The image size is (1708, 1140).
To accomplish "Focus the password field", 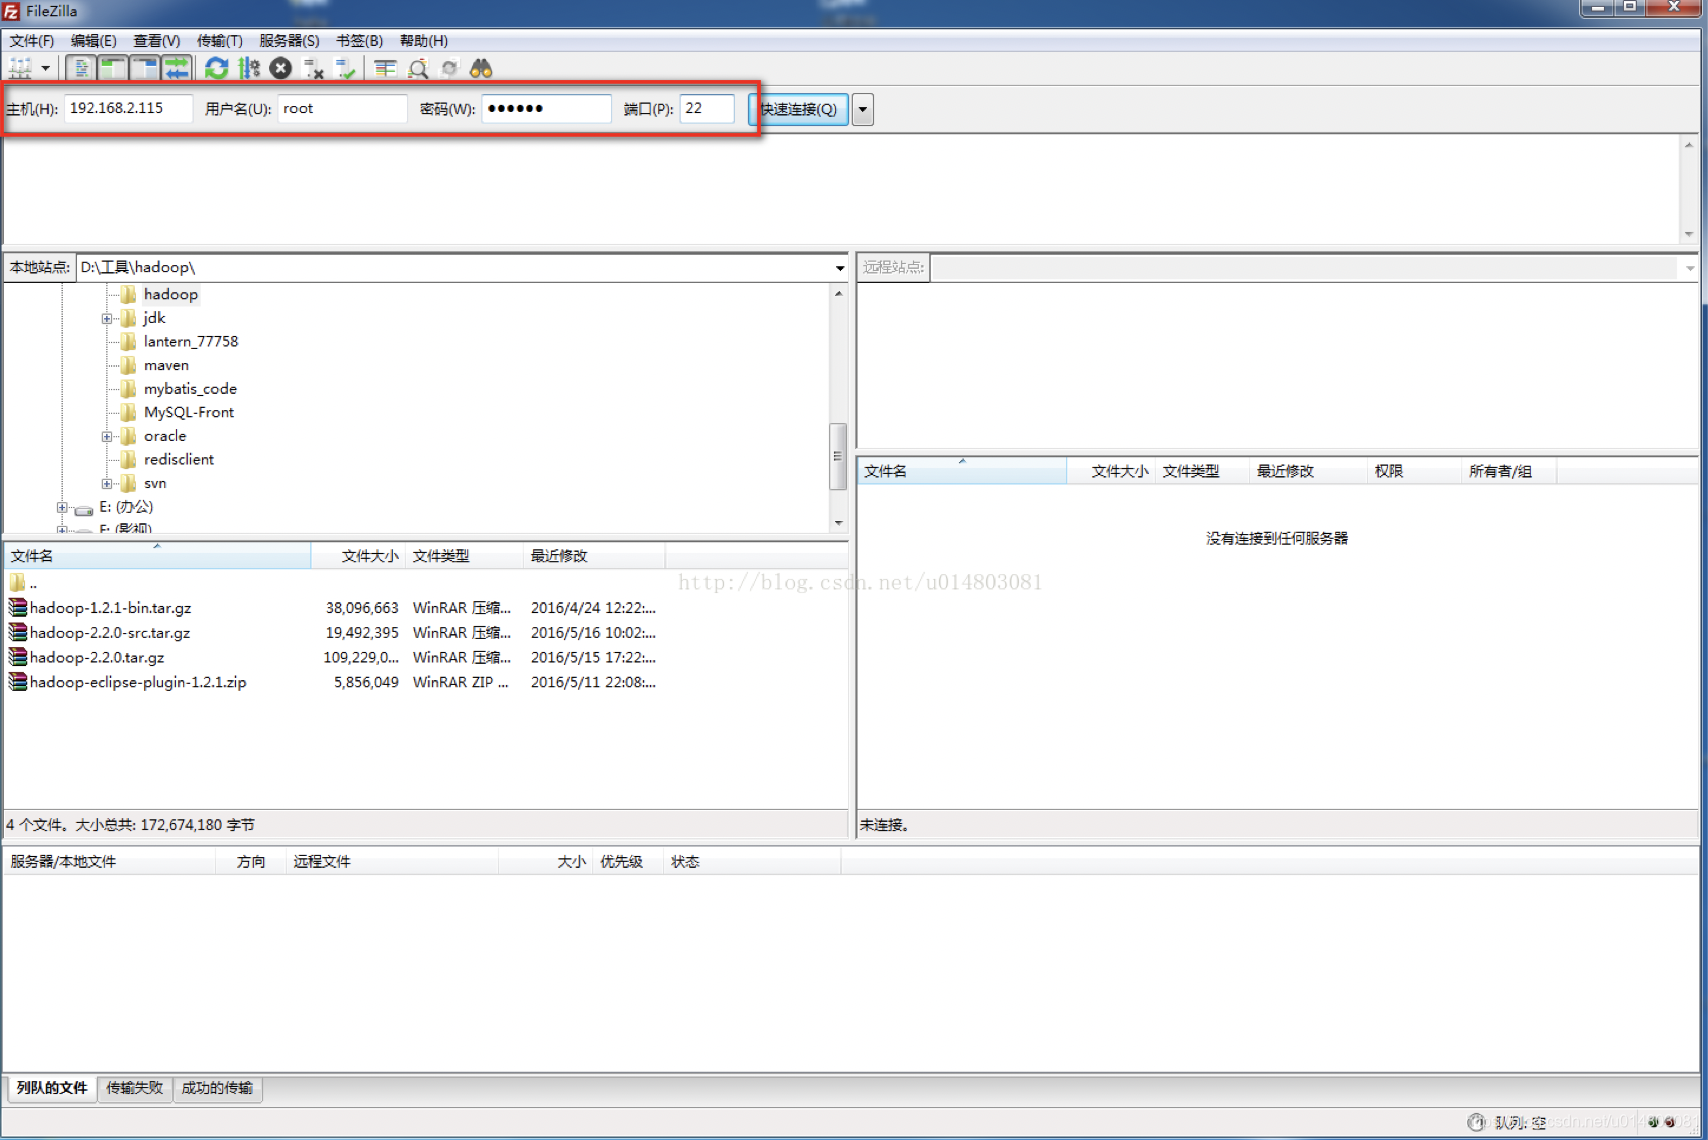I will [546, 108].
